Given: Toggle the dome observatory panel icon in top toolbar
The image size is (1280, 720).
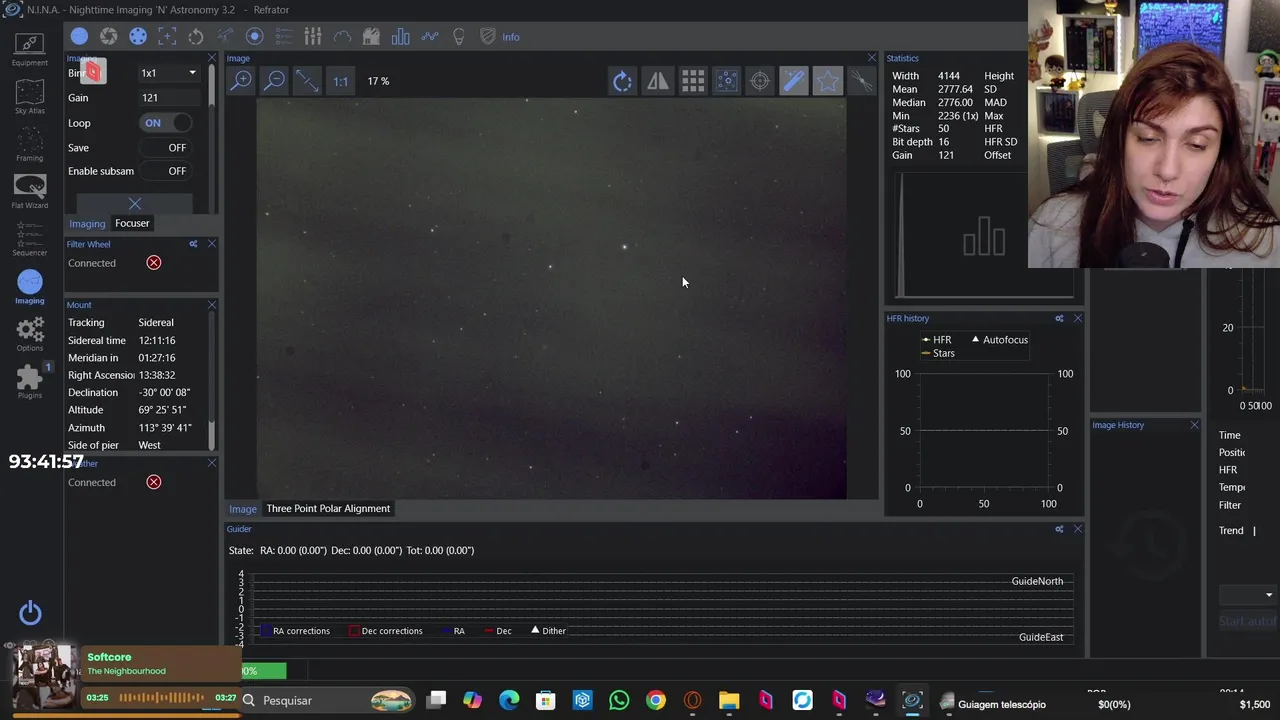Looking at the screenshot, I should [x=371, y=37].
